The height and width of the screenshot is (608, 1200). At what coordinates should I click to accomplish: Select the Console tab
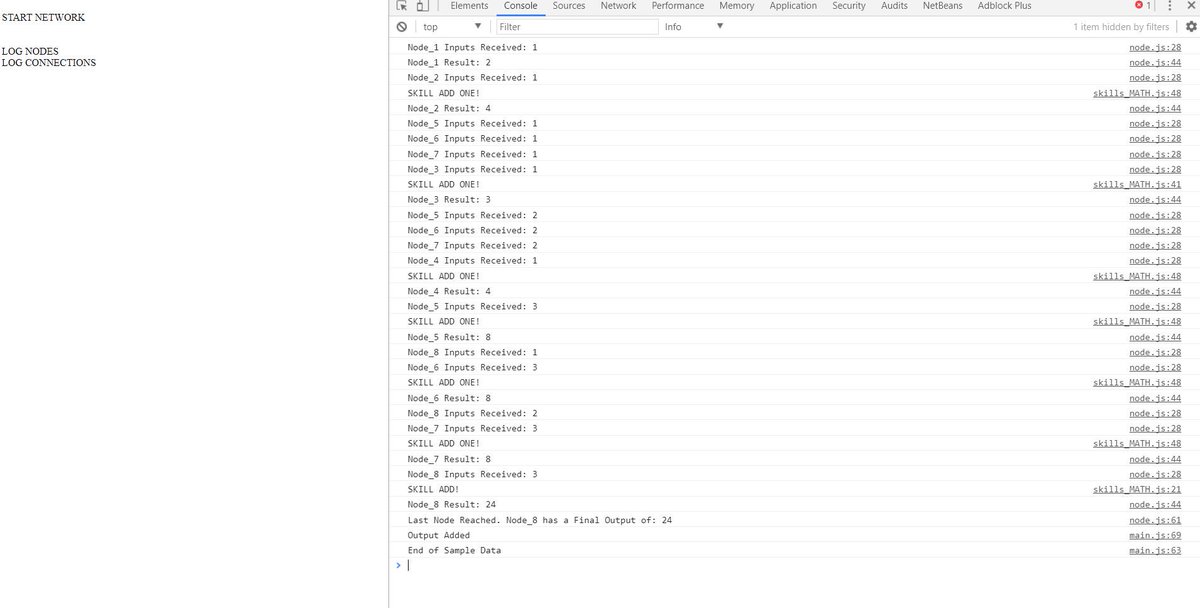[520, 6]
